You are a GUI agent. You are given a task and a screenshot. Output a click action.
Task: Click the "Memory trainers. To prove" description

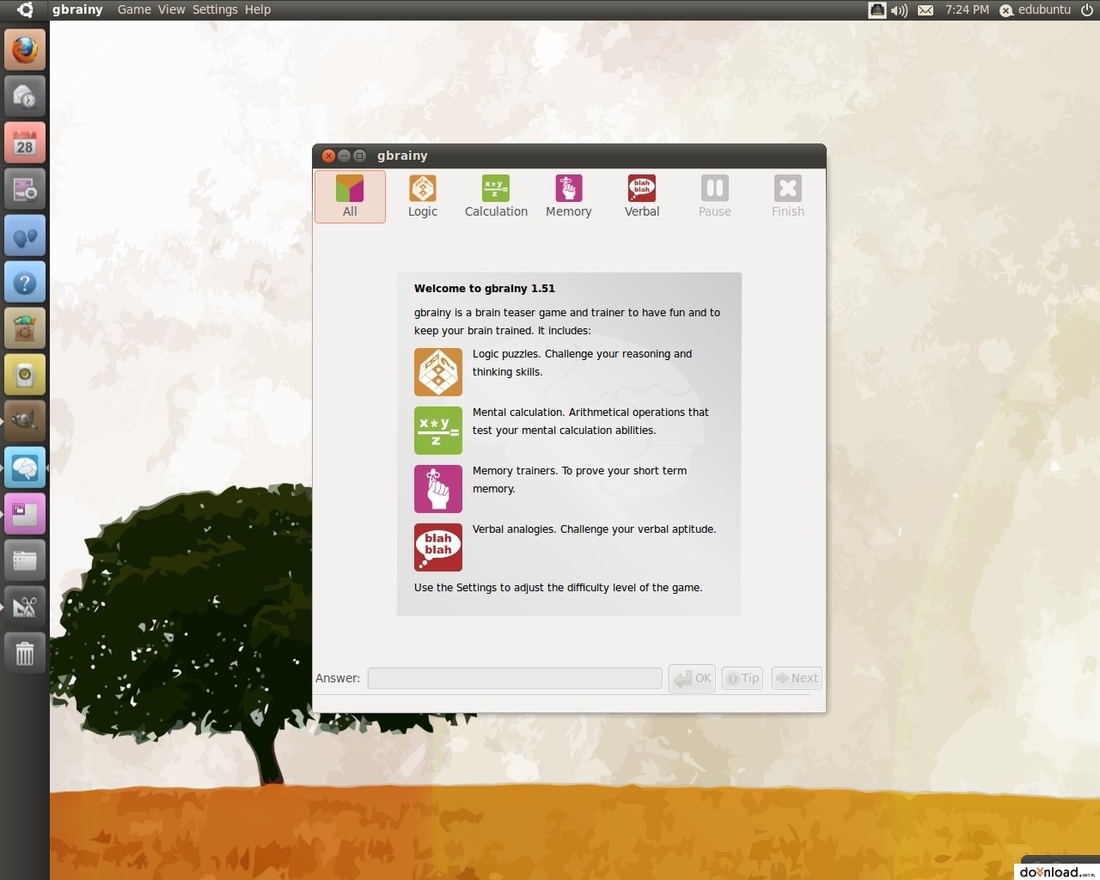point(579,479)
